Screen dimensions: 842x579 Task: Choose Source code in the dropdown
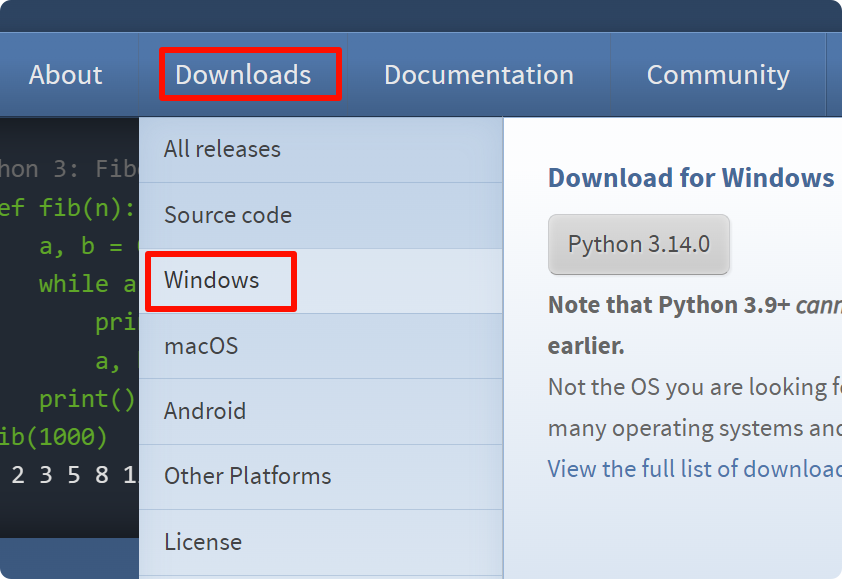click(x=228, y=215)
